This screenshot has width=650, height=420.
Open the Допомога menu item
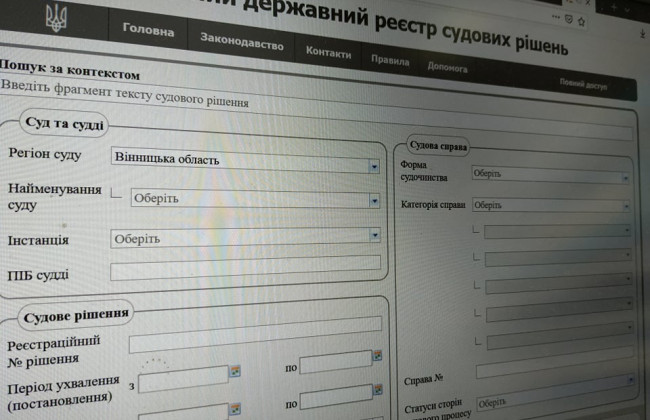coord(447,67)
